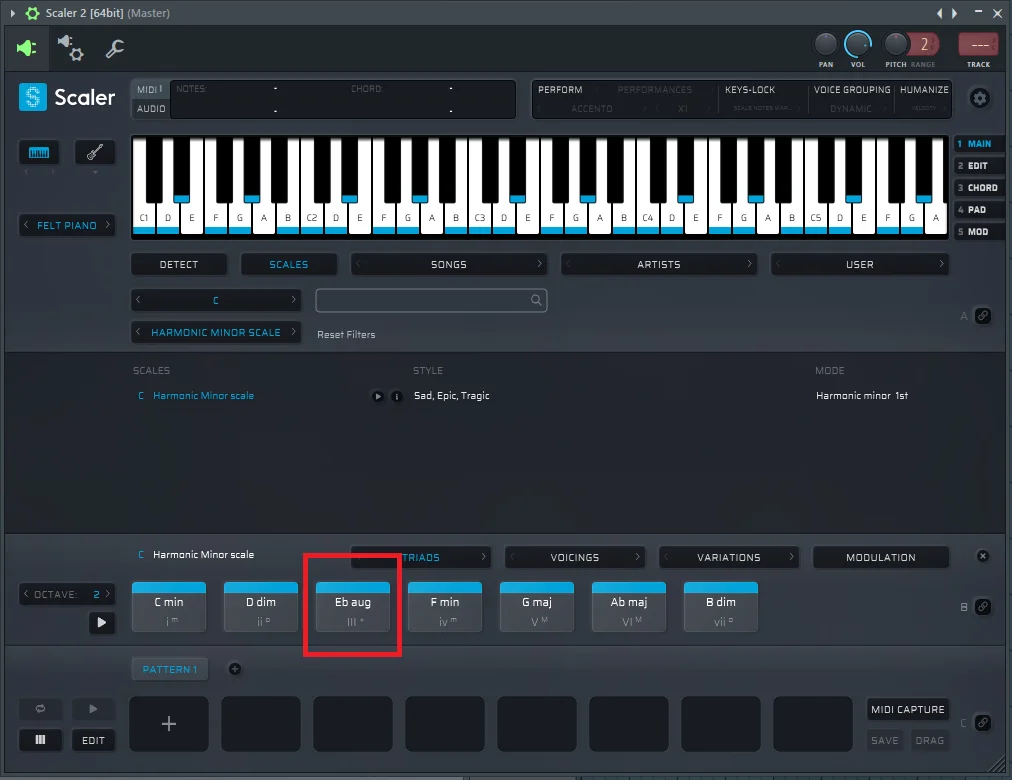Open the SONGS dropdown
The height and width of the screenshot is (780, 1012).
point(449,265)
